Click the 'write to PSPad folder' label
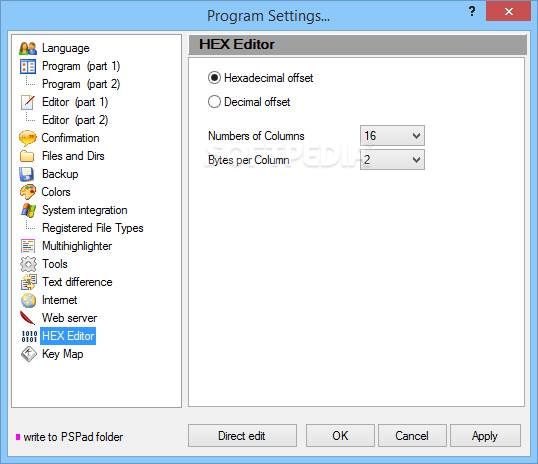 tap(73, 437)
